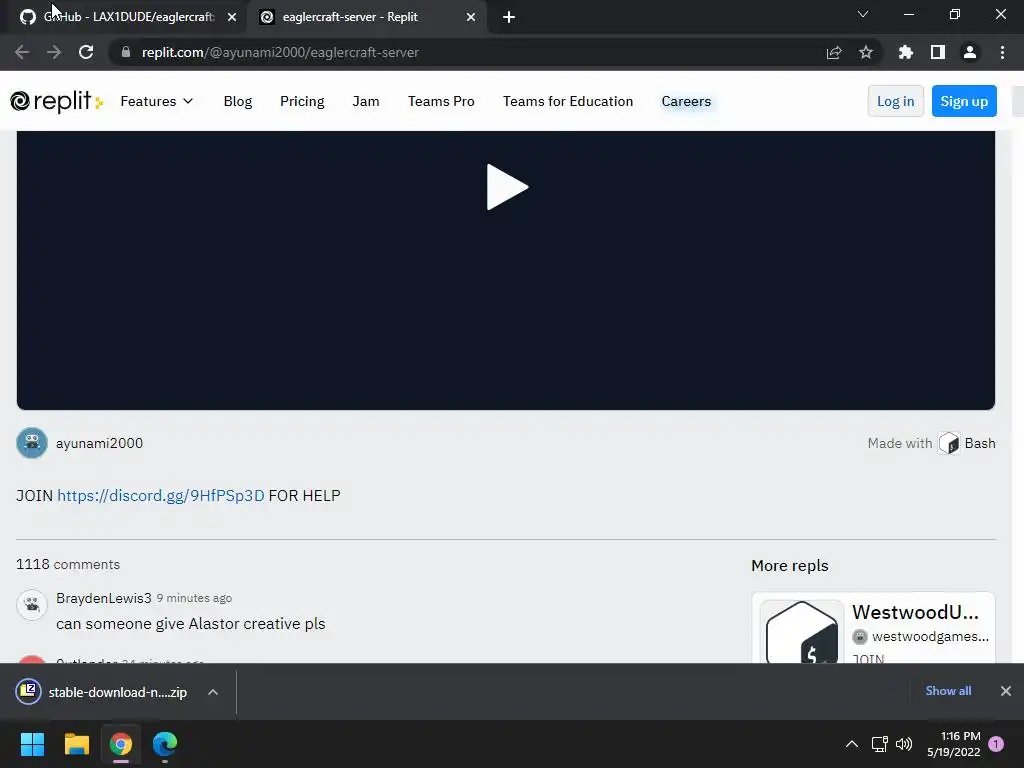Open the Chrome profile icon
This screenshot has height=768, width=1024.
[970, 52]
